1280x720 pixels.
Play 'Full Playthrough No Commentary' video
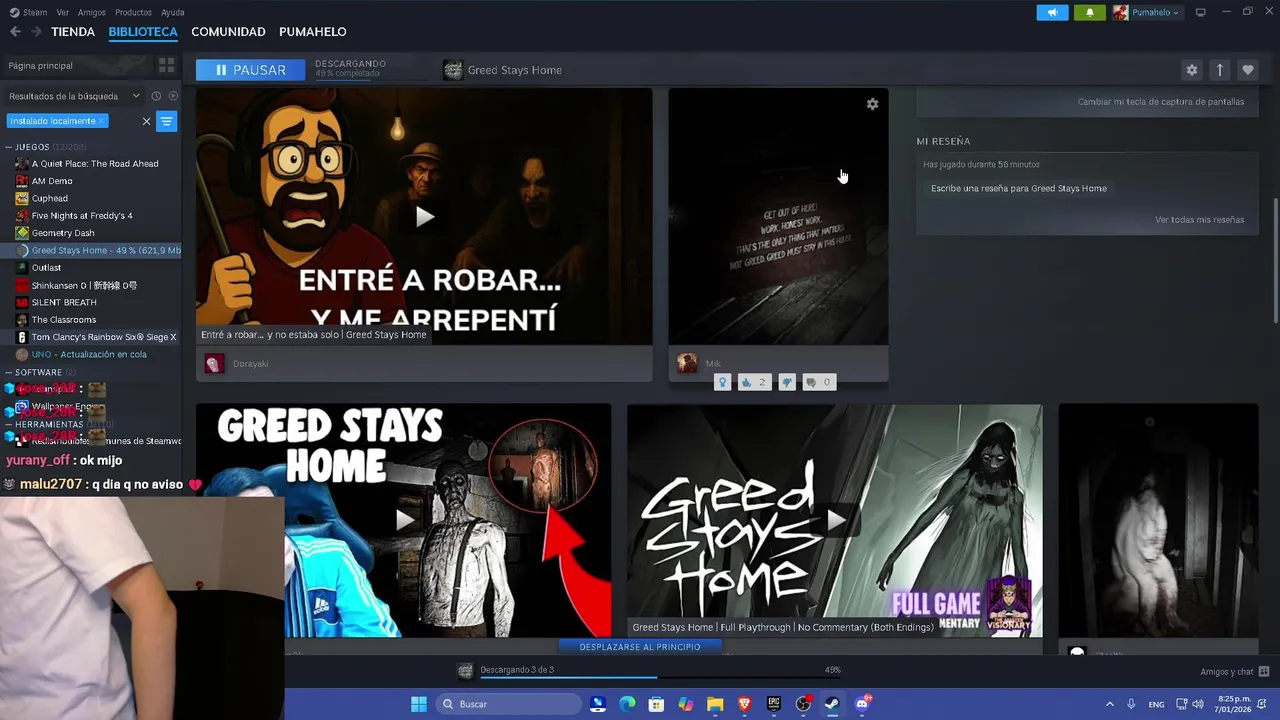[x=835, y=520]
